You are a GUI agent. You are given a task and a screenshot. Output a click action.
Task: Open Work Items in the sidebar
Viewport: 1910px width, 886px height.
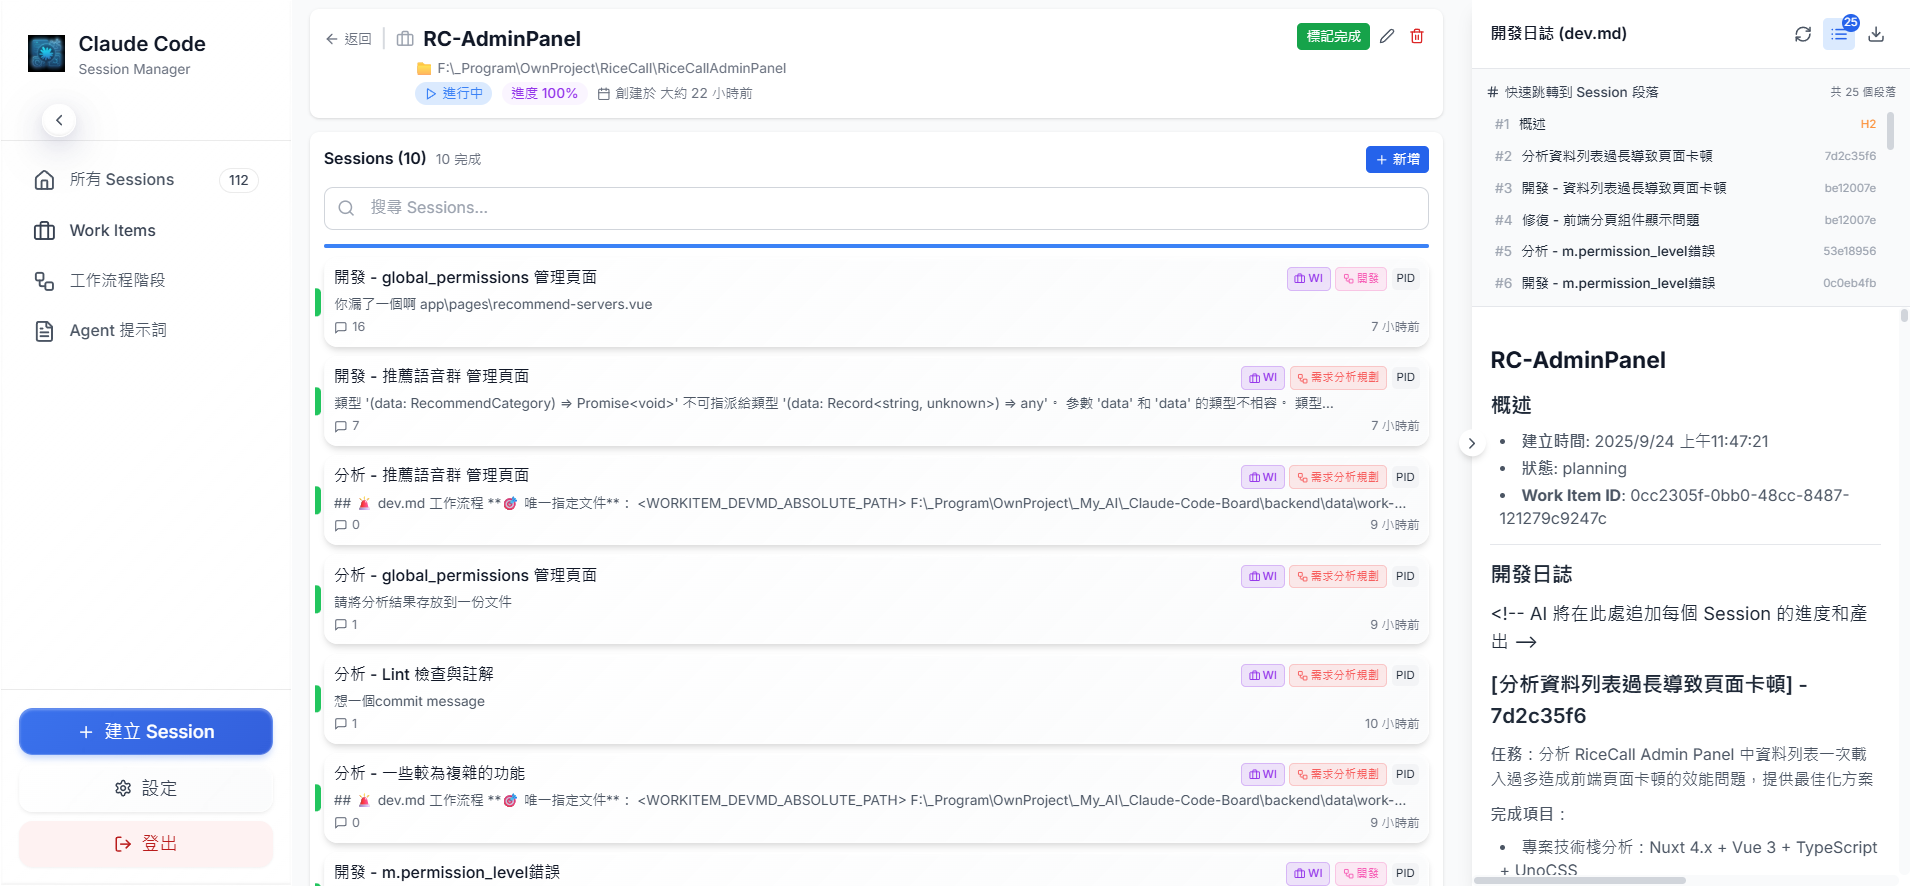click(x=146, y=231)
